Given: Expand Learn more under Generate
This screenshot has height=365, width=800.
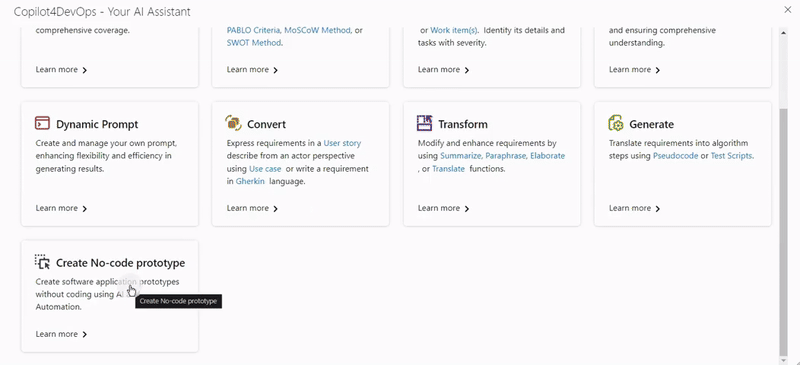Looking at the screenshot, I should tap(635, 208).
